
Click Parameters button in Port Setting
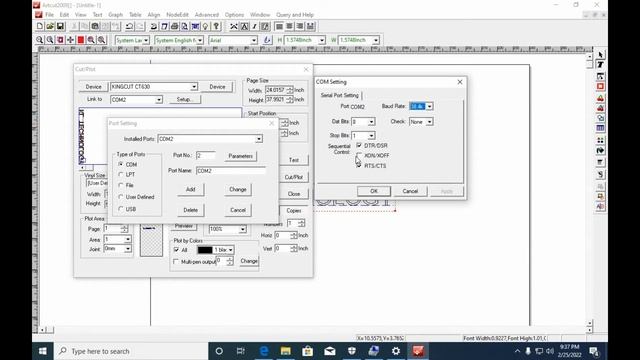[x=240, y=156]
